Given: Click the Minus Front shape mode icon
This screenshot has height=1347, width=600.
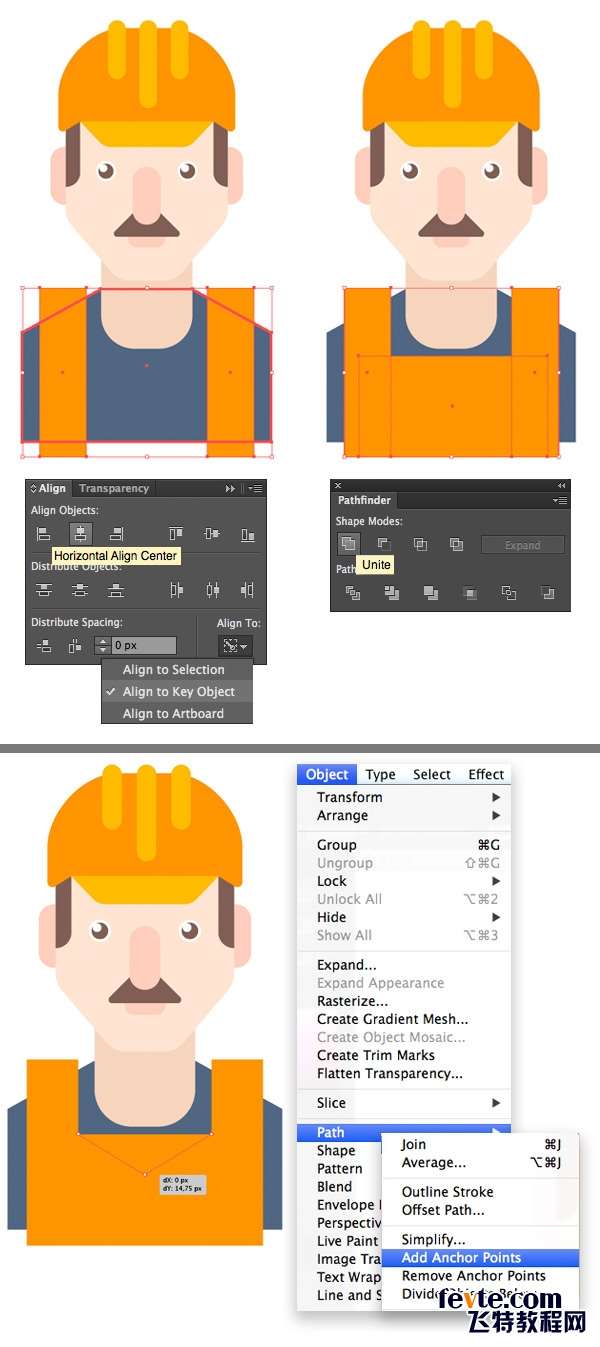Looking at the screenshot, I should tap(383, 544).
